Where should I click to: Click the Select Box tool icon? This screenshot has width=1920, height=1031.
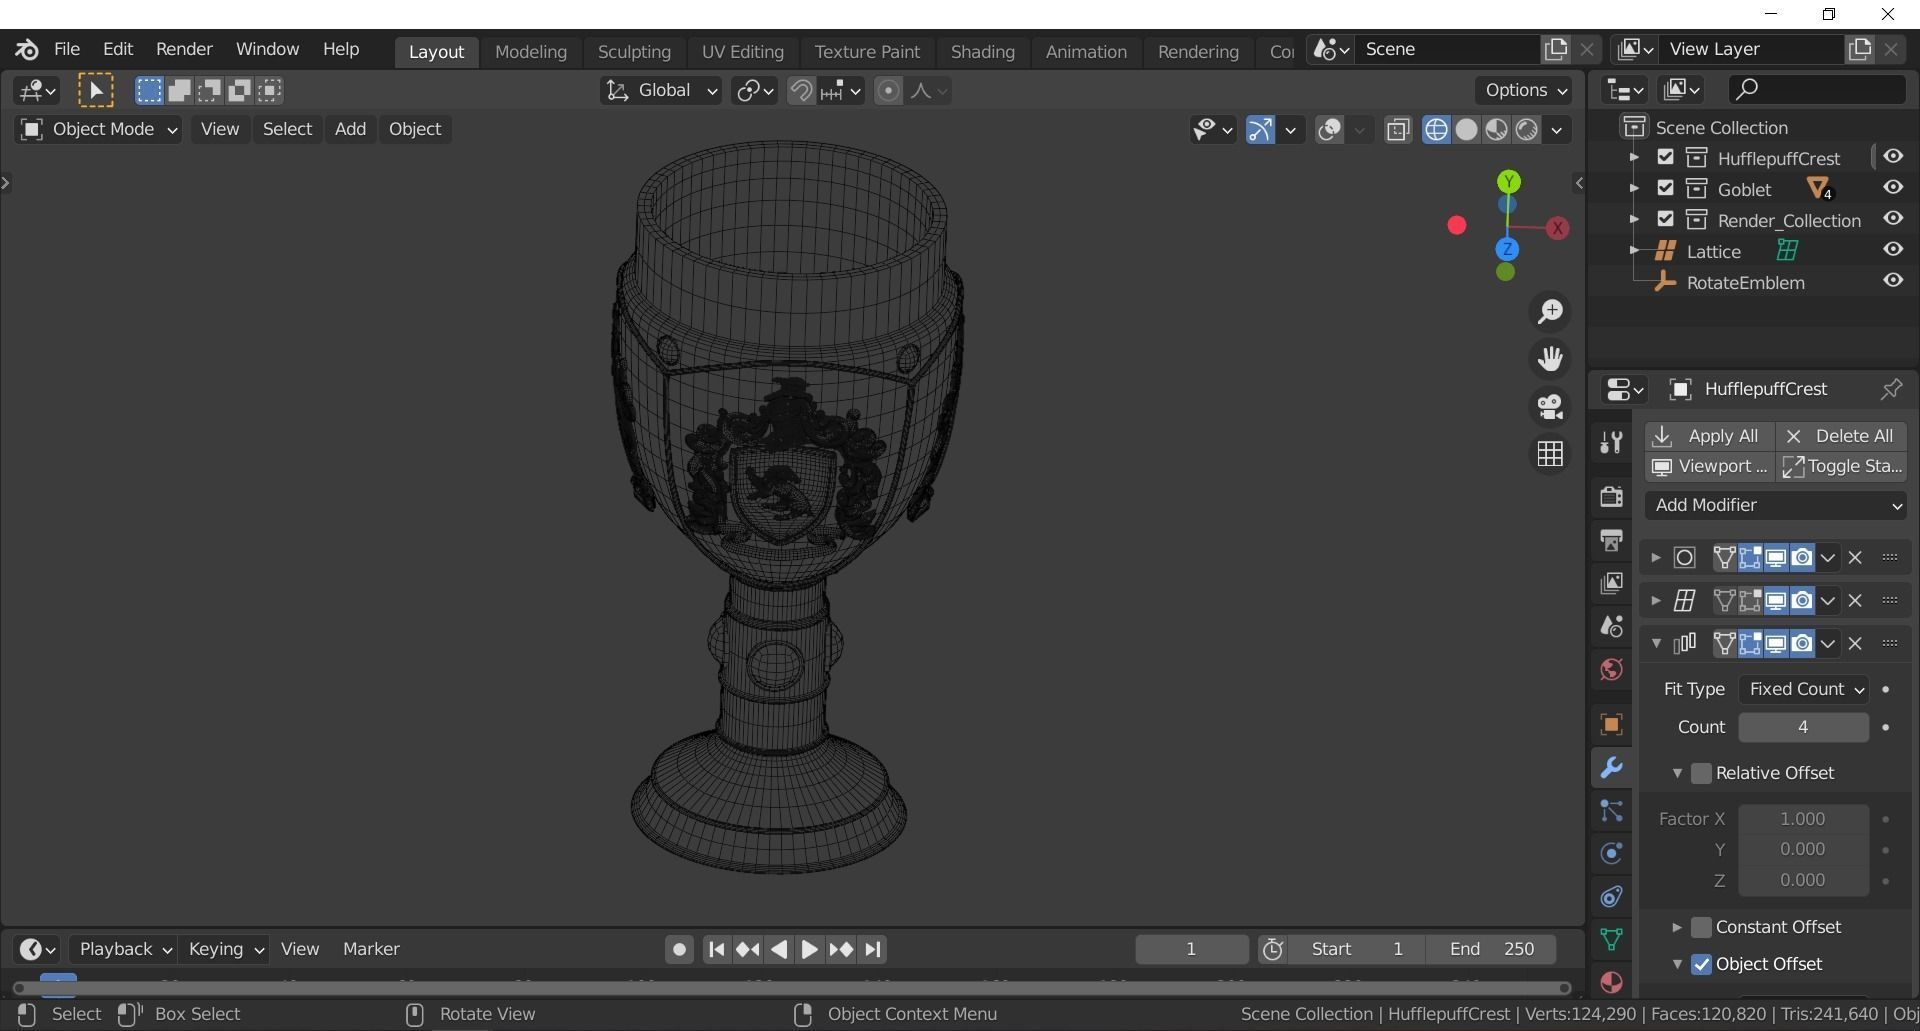tap(96, 91)
